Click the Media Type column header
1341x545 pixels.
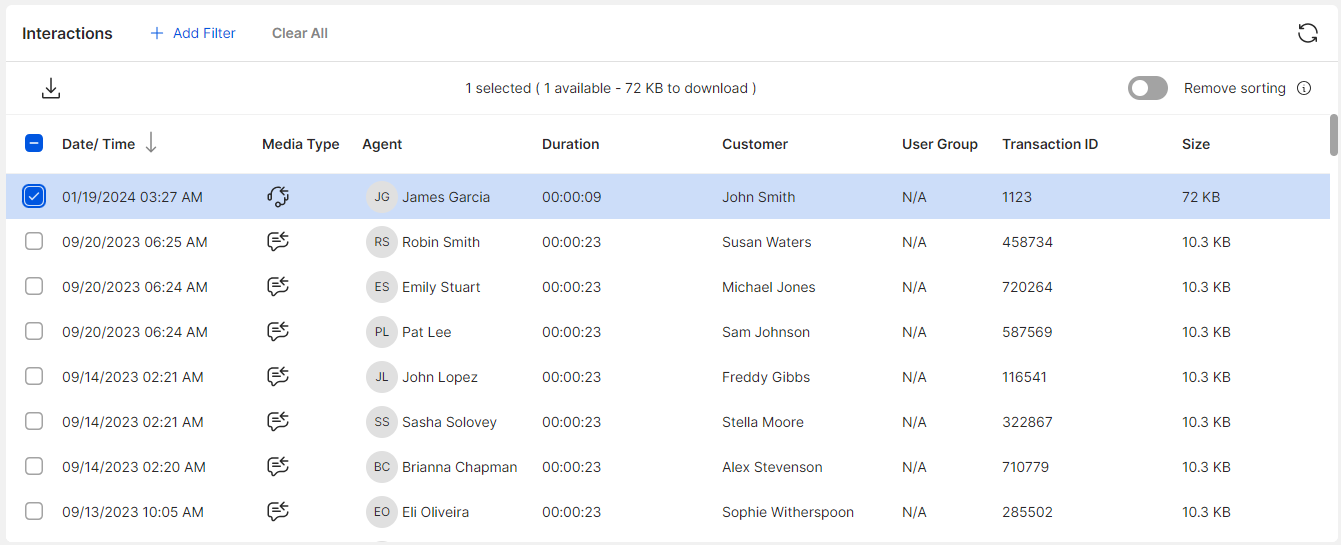click(x=301, y=144)
